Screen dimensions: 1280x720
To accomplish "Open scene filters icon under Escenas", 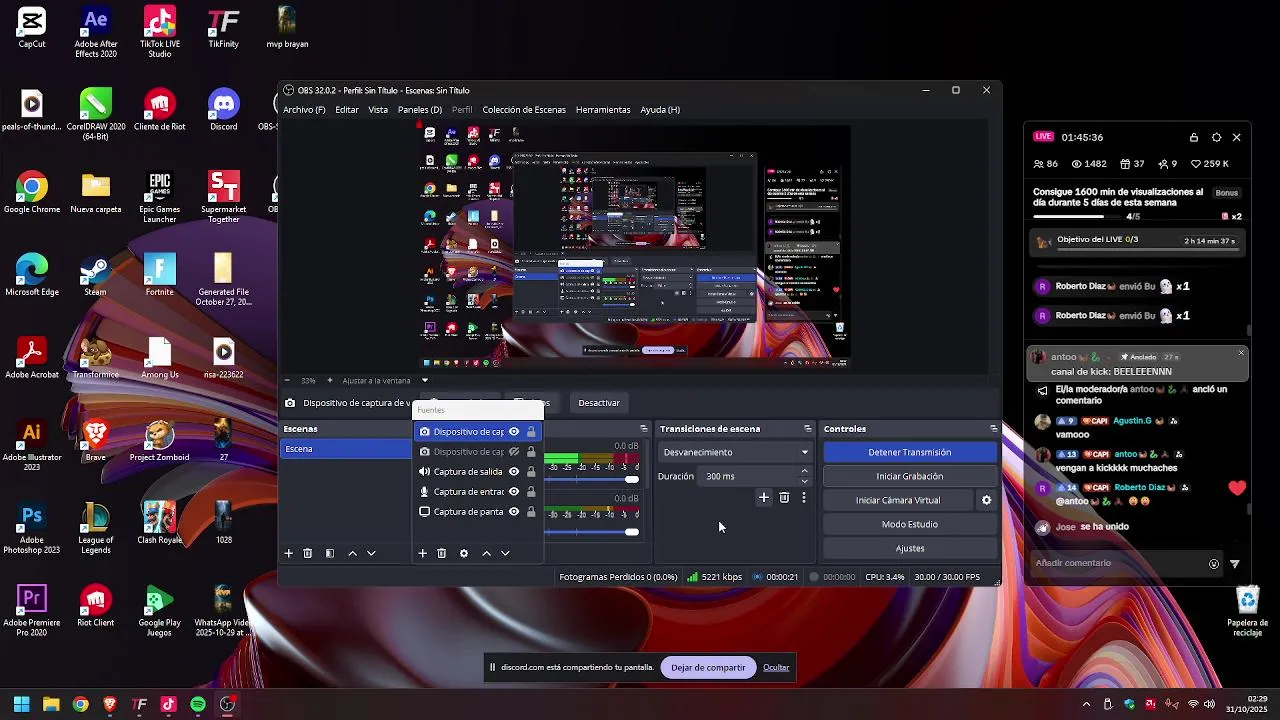I will coord(330,553).
